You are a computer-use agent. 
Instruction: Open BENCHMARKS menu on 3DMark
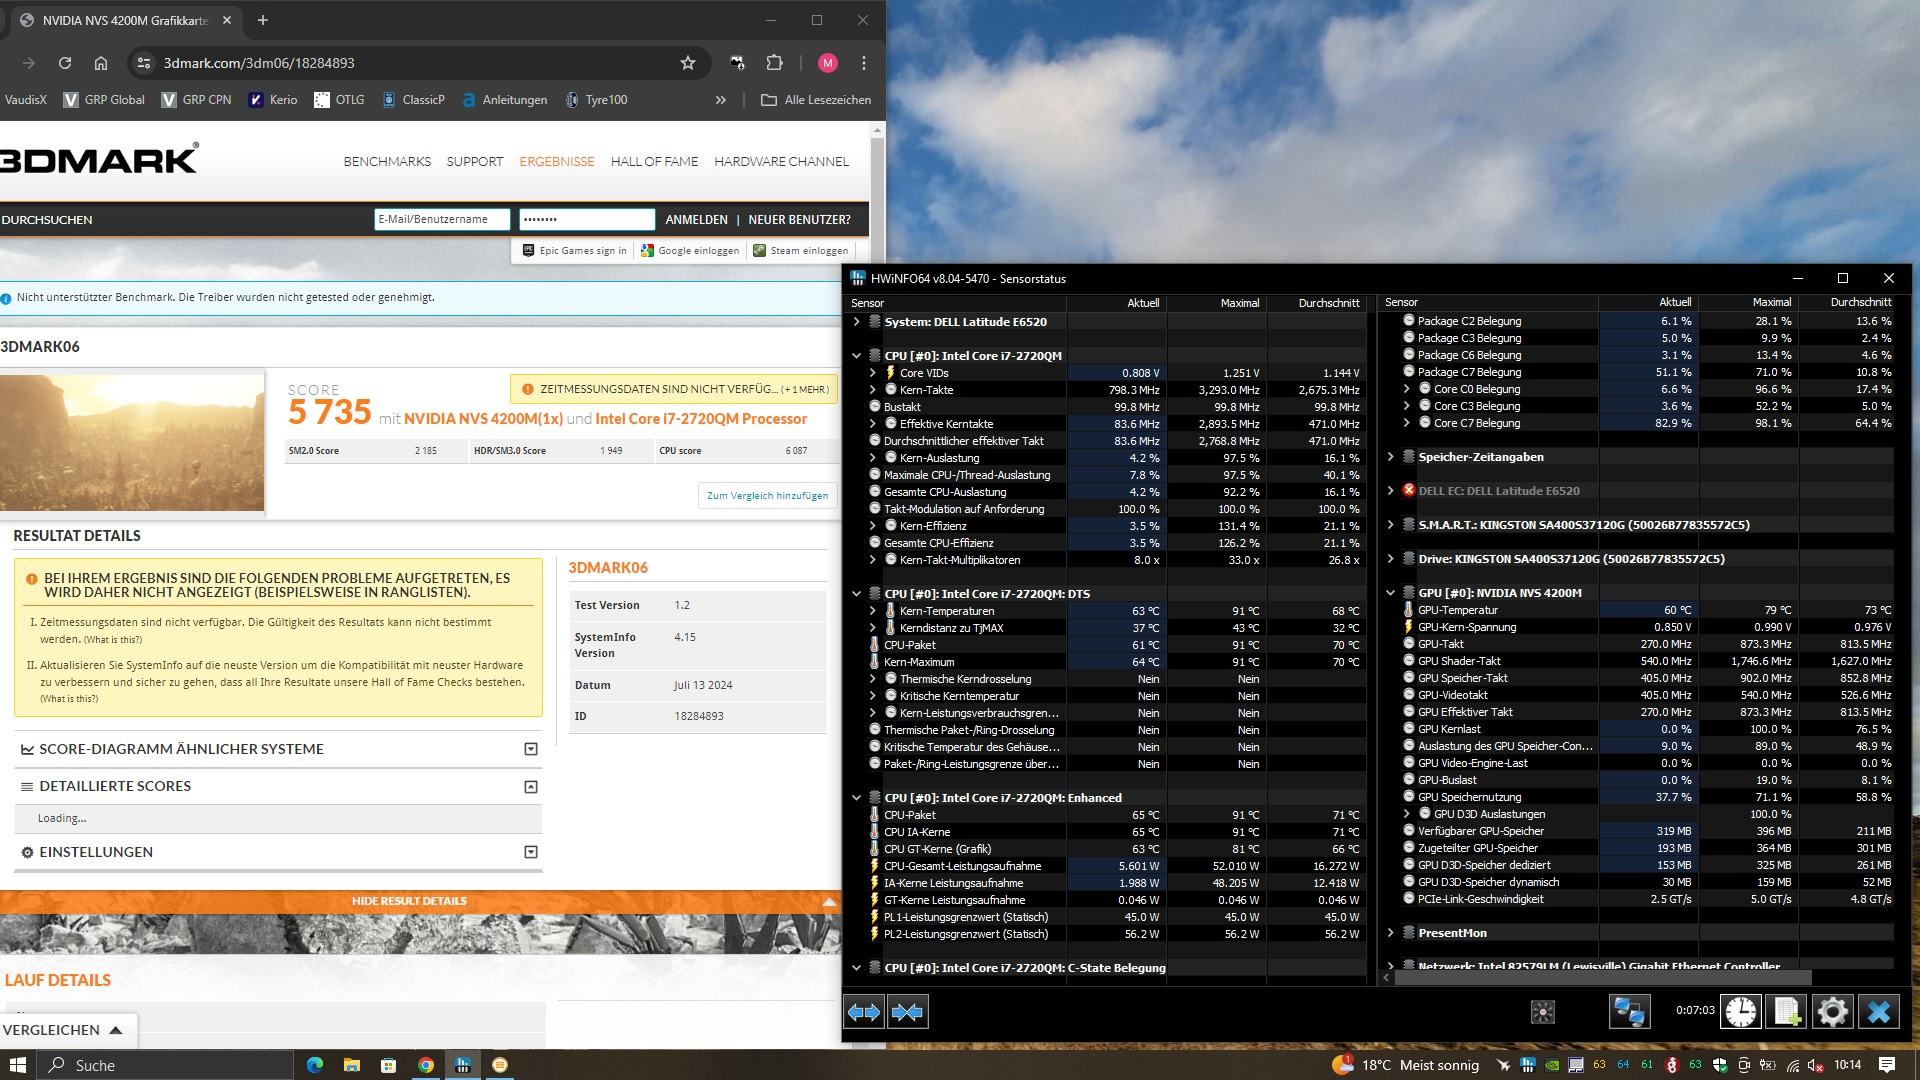pyautogui.click(x=387, y=161)
